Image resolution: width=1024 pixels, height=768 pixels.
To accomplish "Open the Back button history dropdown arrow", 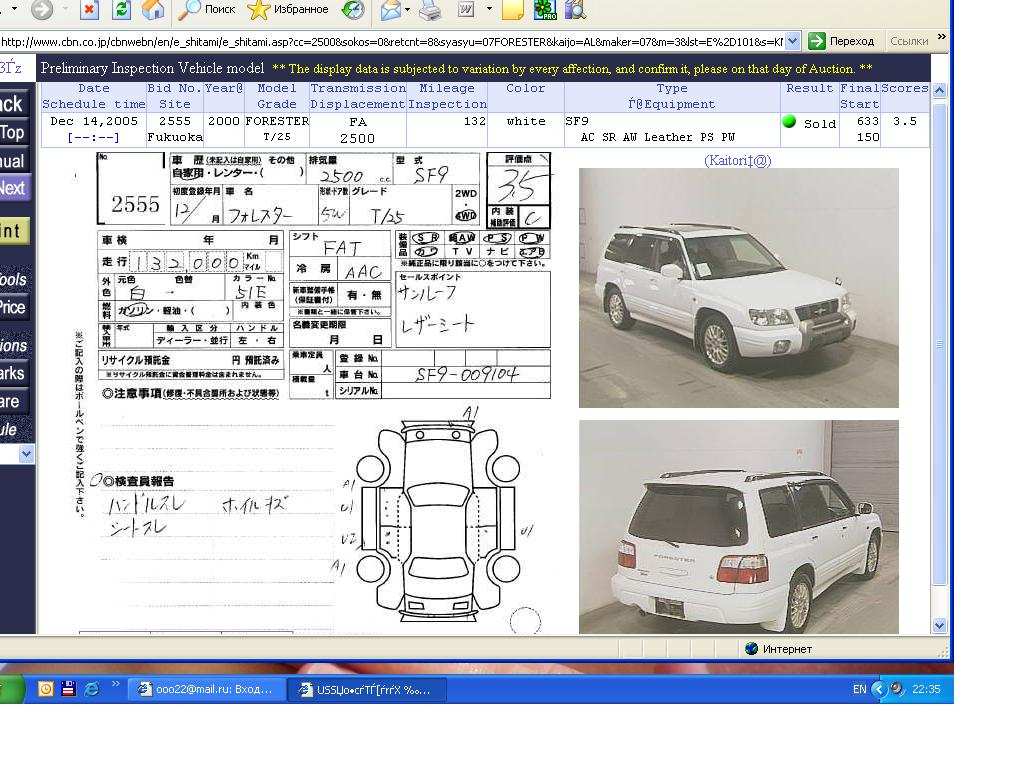I will tap(14, 9).
